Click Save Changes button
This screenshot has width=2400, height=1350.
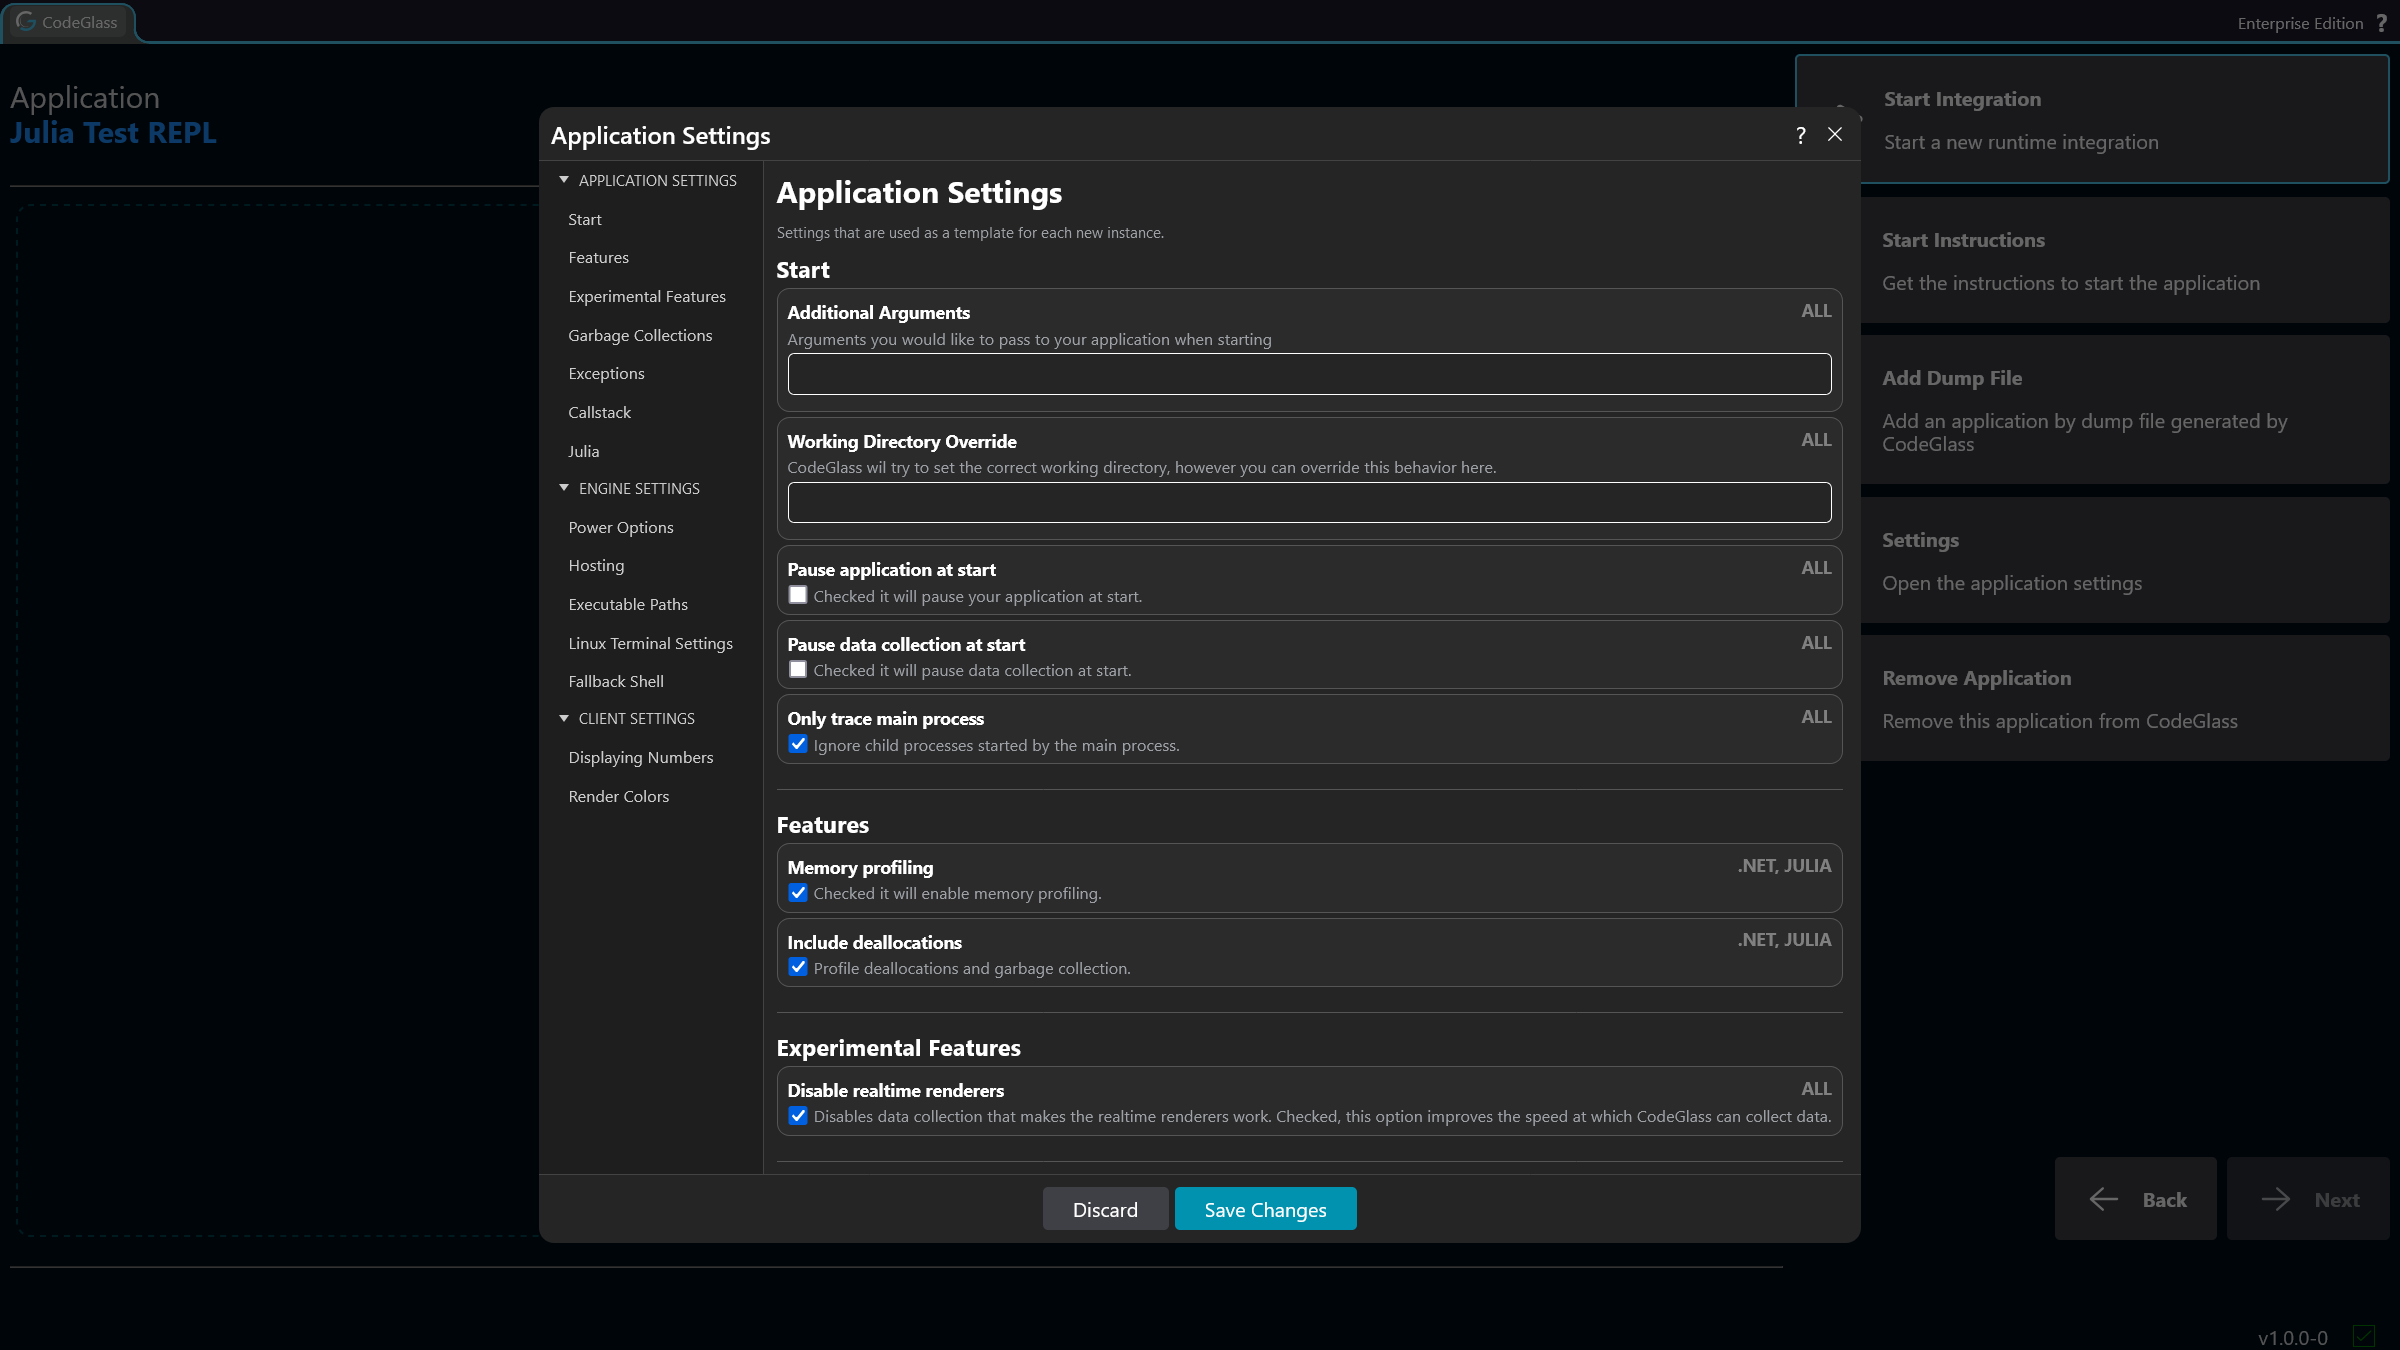pos(1265,1209)
